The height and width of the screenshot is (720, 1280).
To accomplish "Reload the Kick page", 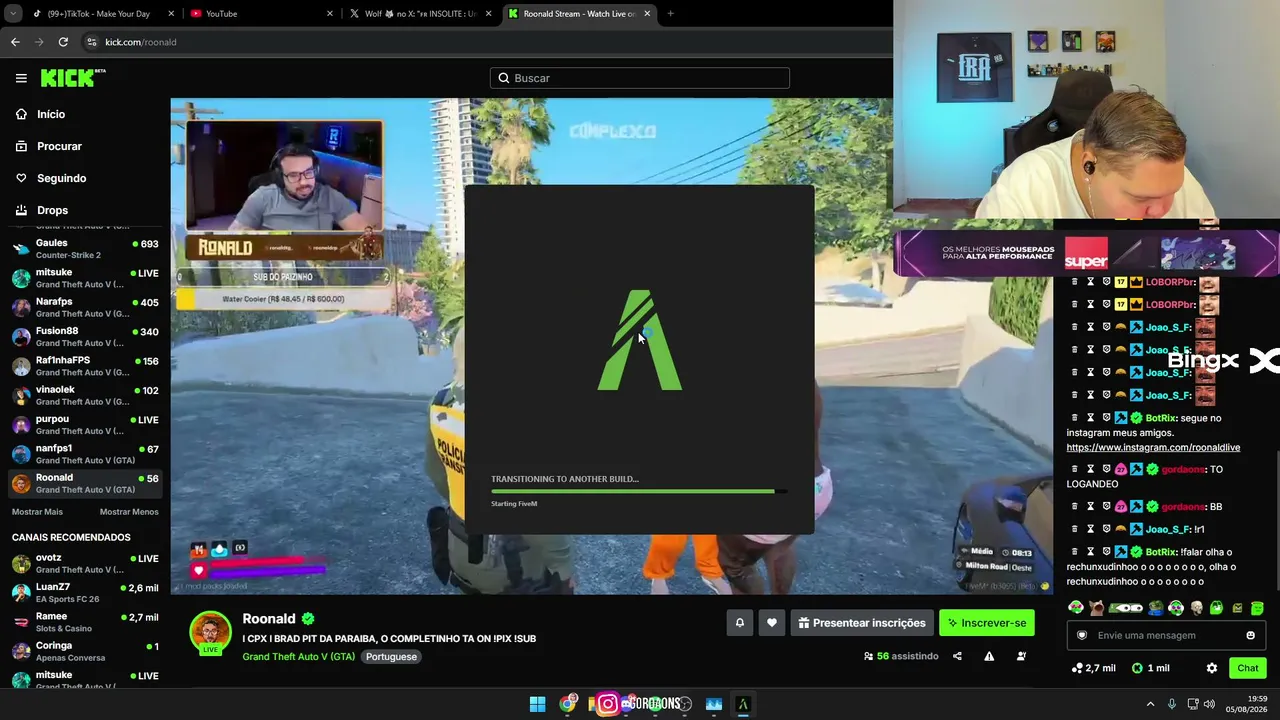I will tap(63, 42).
